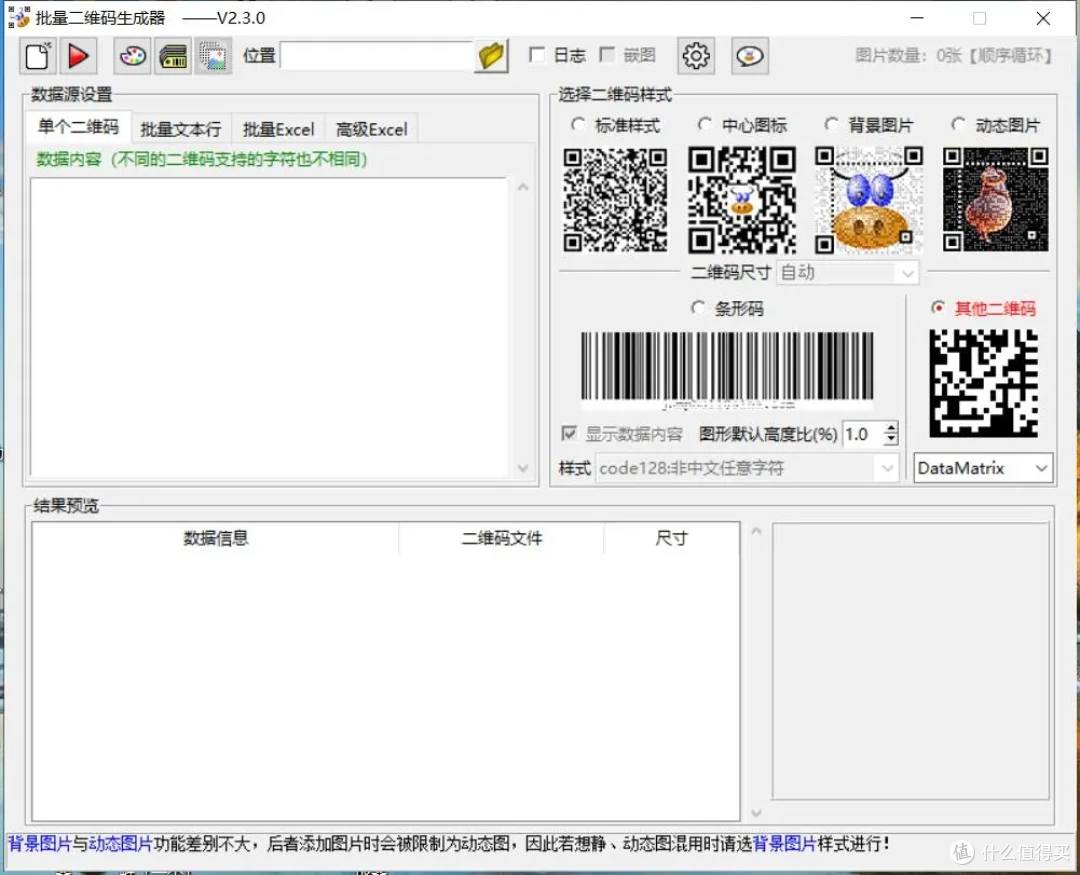
Task: Click the center-icon QR sample thumbnail
Action: coord(742,200)
